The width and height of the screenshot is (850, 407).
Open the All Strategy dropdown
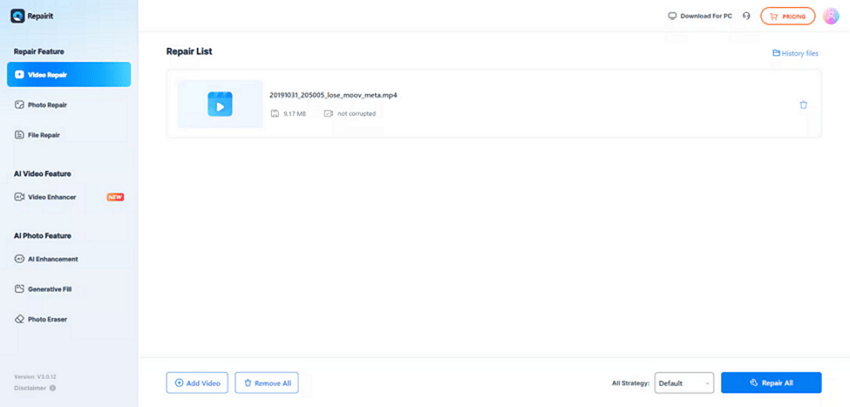click(685, 383)
